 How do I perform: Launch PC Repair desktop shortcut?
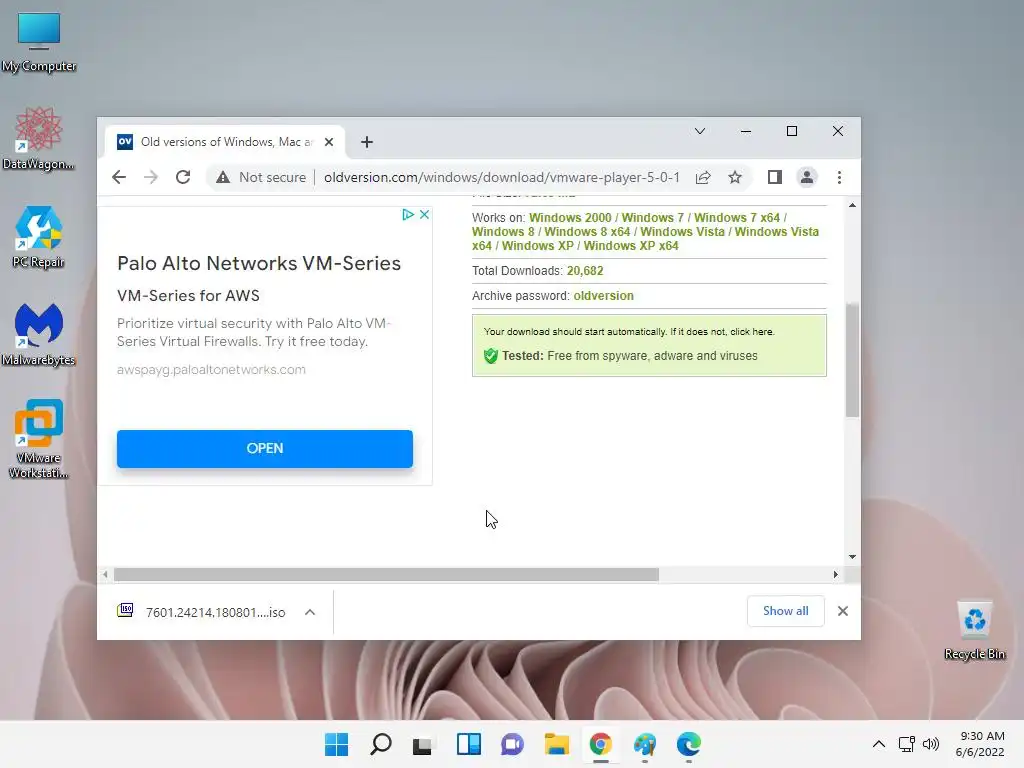click(39, 236)
